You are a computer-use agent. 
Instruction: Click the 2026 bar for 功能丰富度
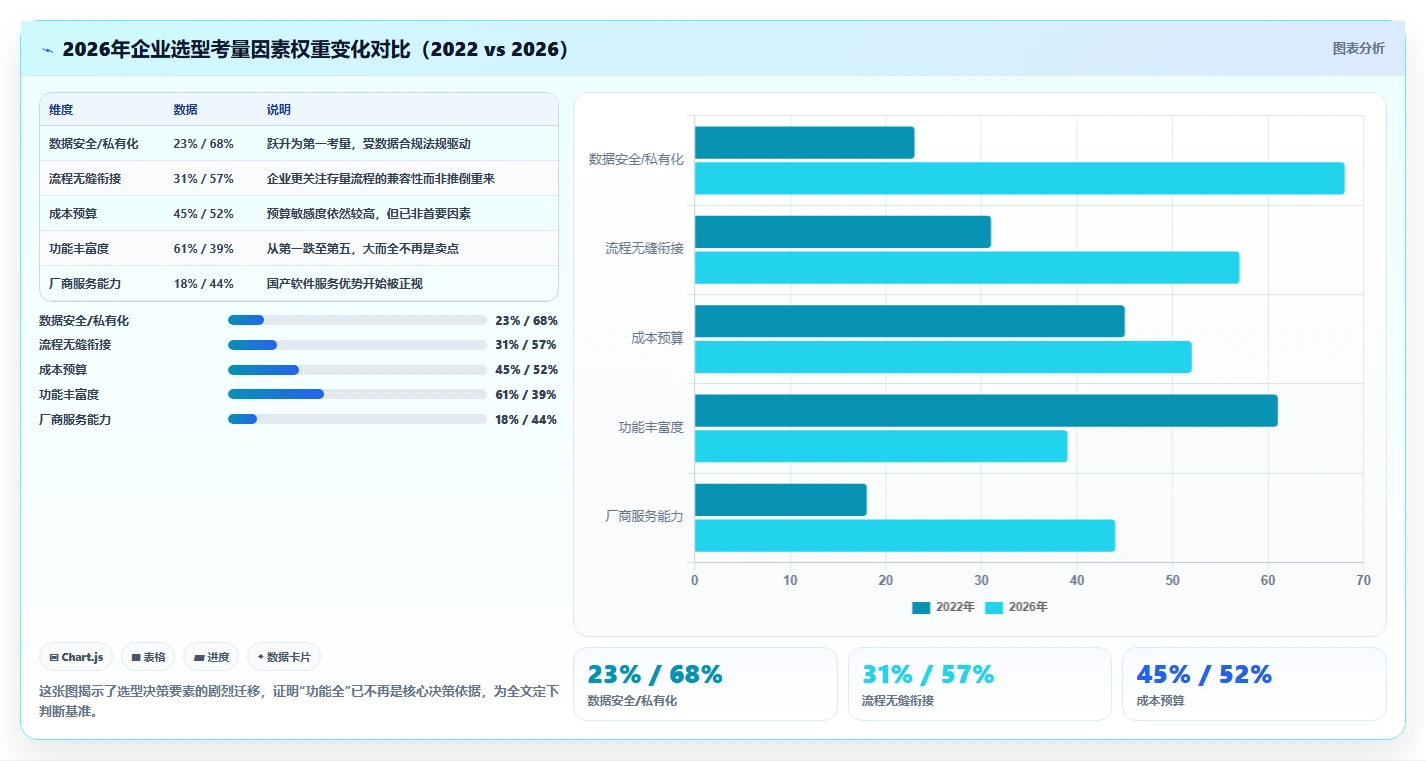[x=881, y=446]
